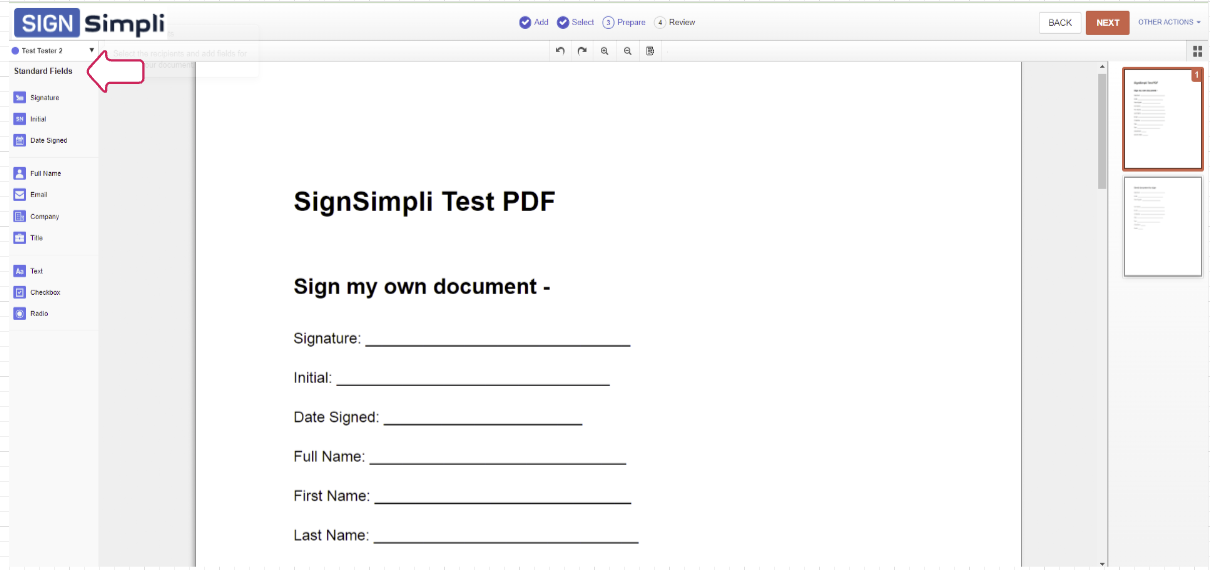Choose the Date Signed field
Viewport: 1210px width, 570px height.
click(x=20, y=141)
